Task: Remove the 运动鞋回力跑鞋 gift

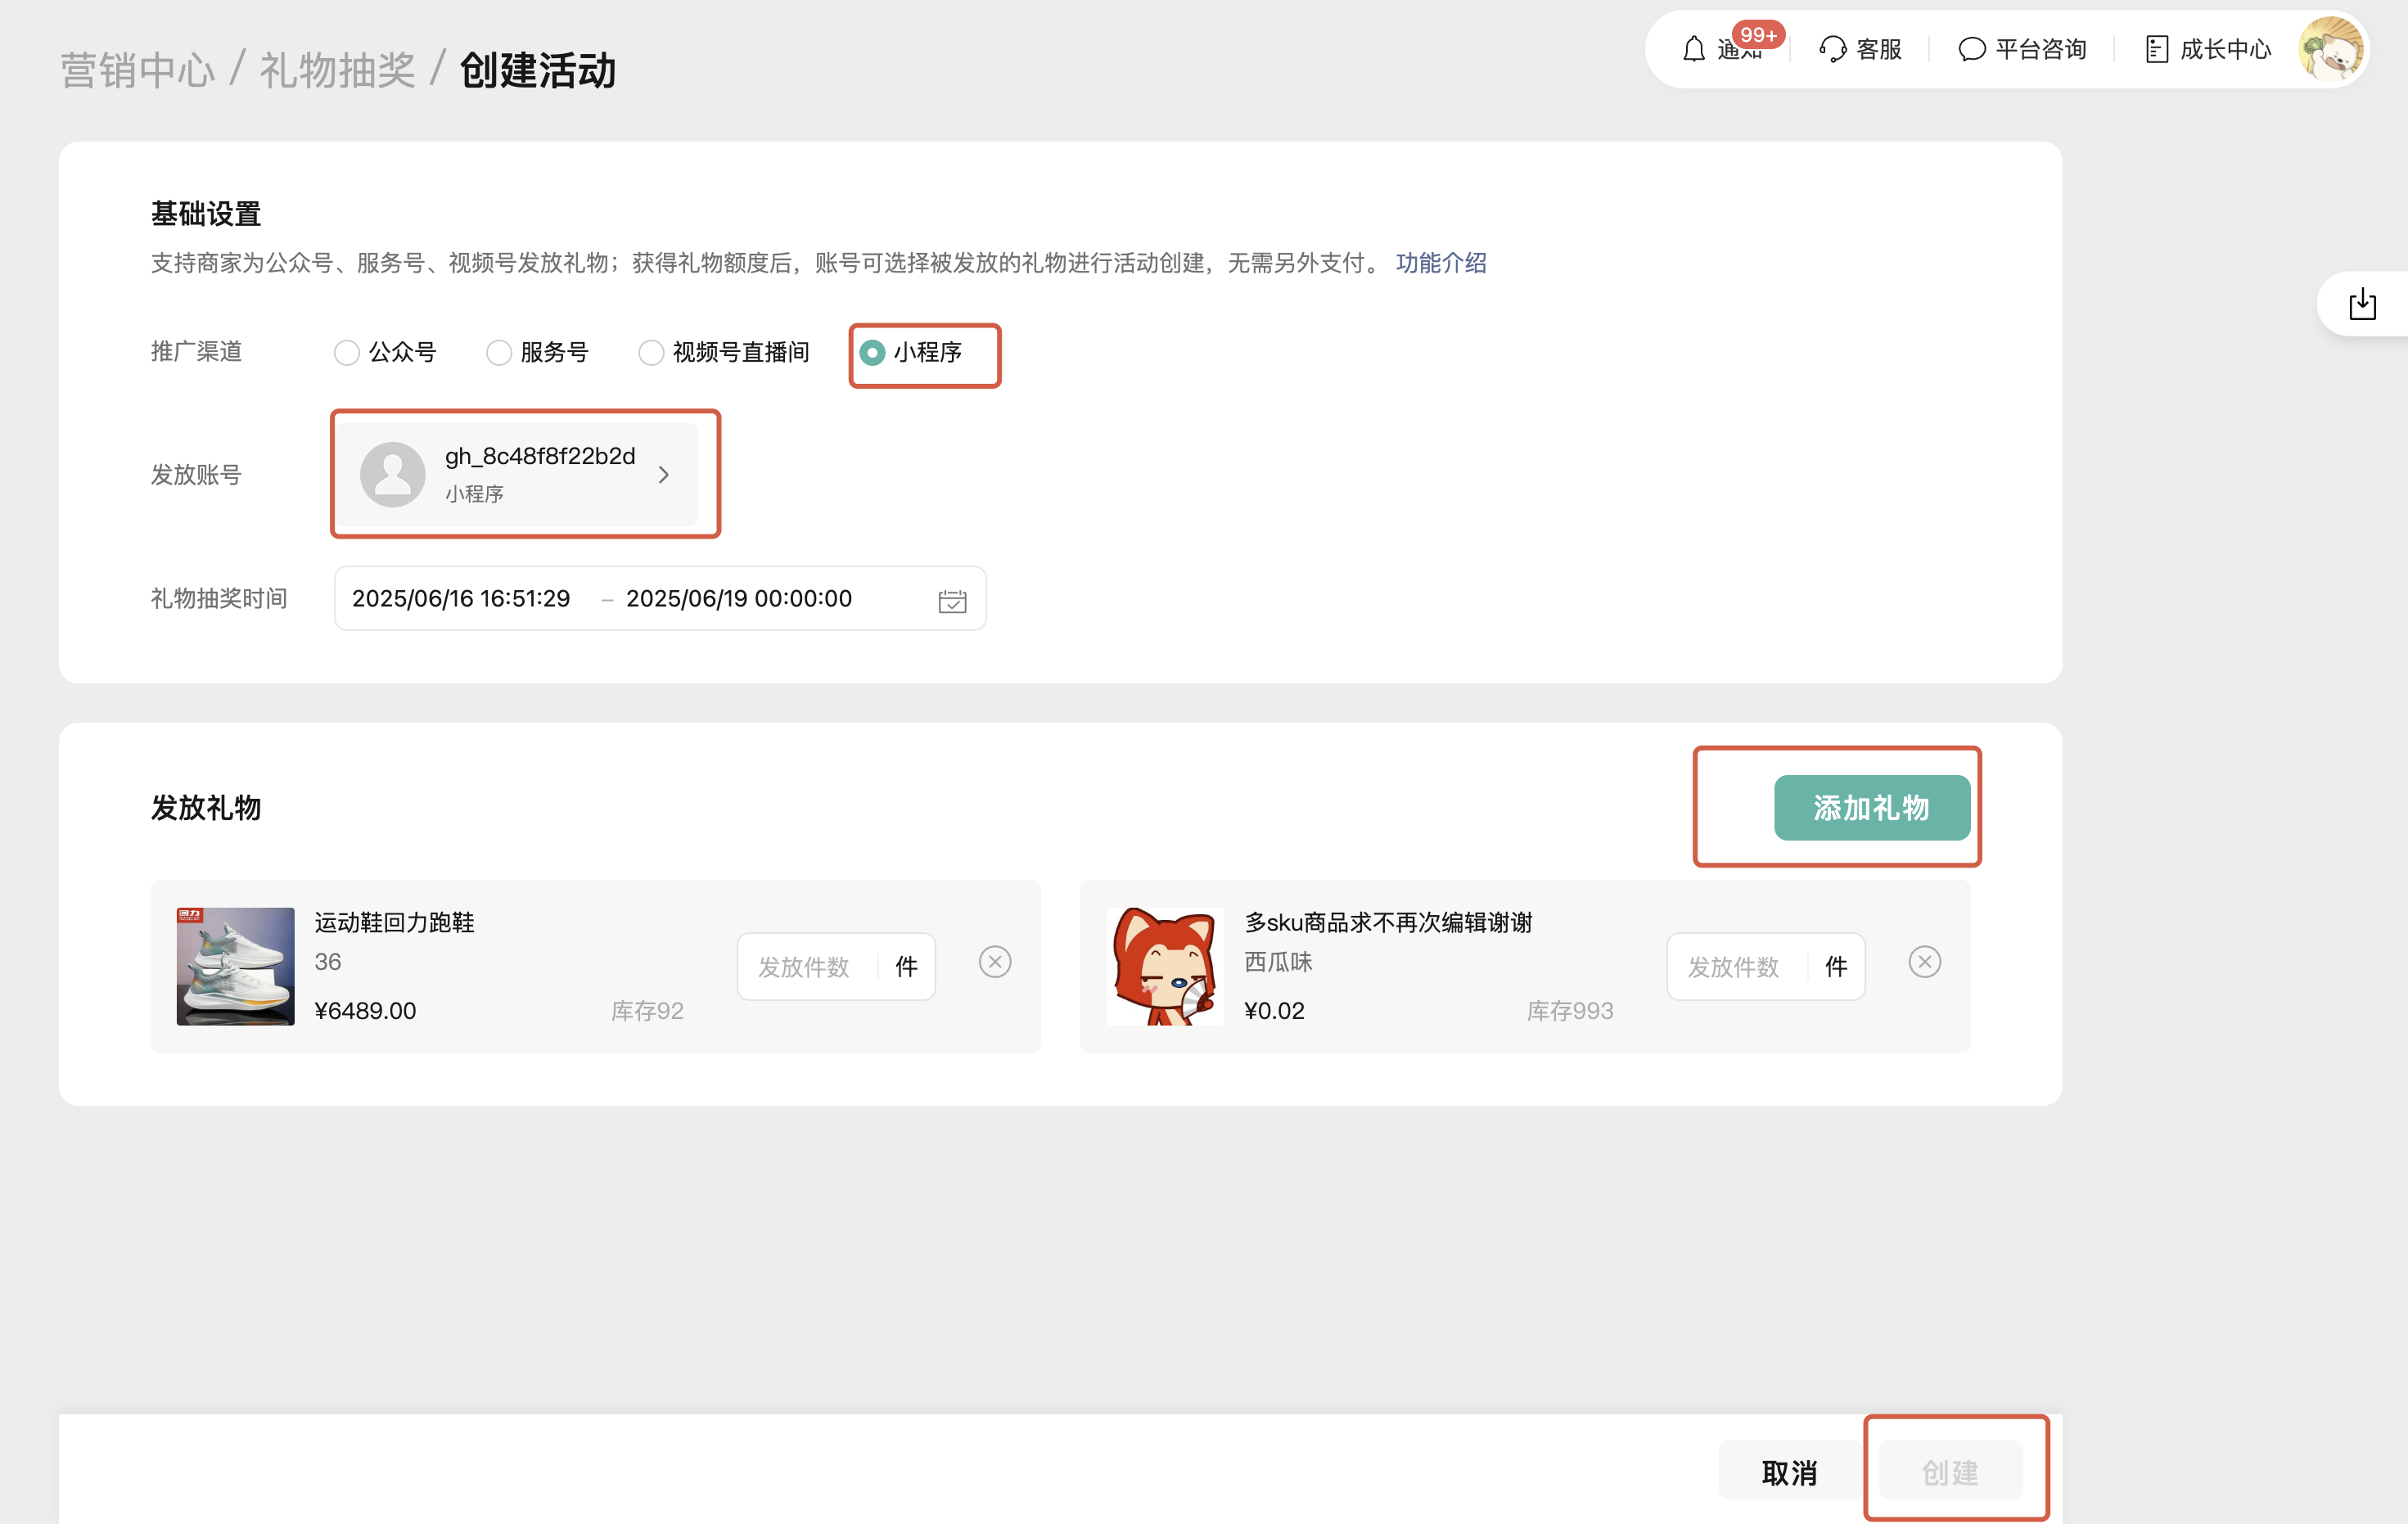Action: (994, 962)
